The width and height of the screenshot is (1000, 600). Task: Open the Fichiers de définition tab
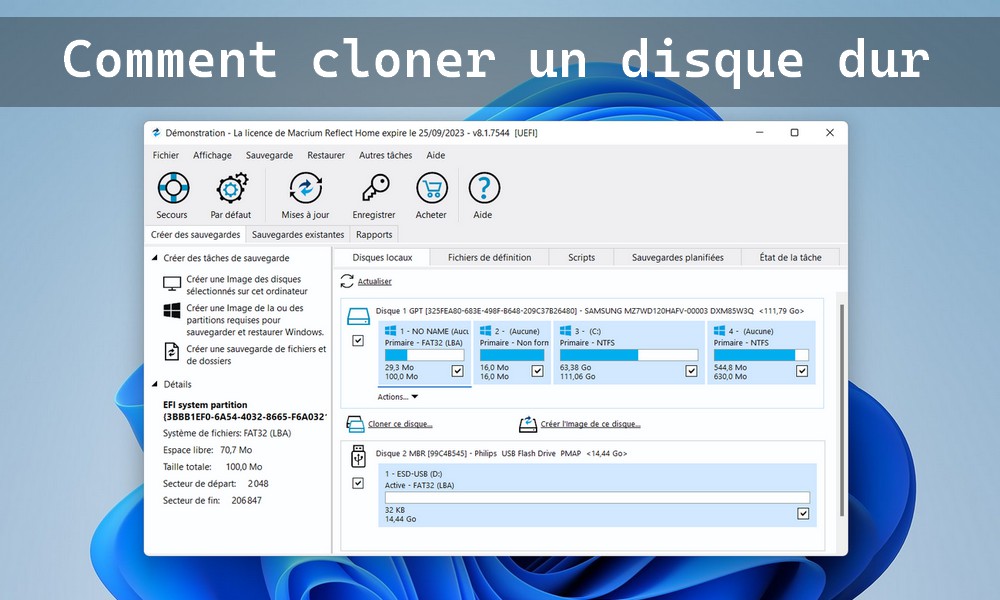[x=489, y=258]
